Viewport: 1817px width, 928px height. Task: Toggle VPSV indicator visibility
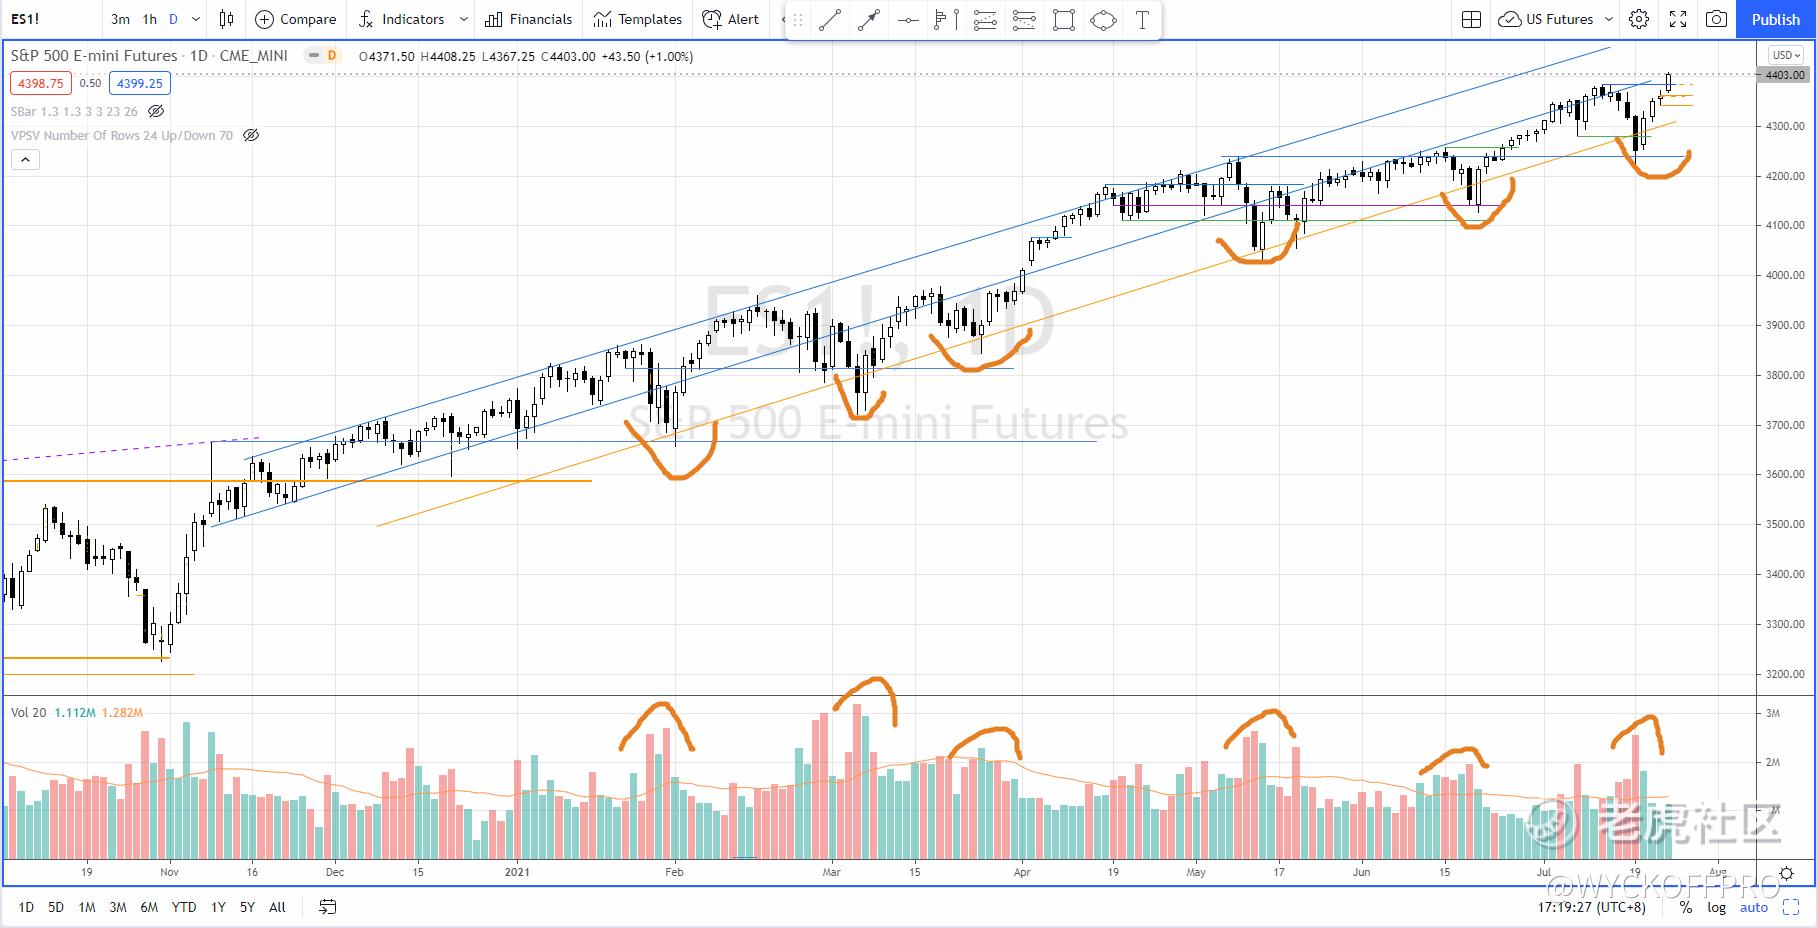pyautogui.click(x=251, y=135)
